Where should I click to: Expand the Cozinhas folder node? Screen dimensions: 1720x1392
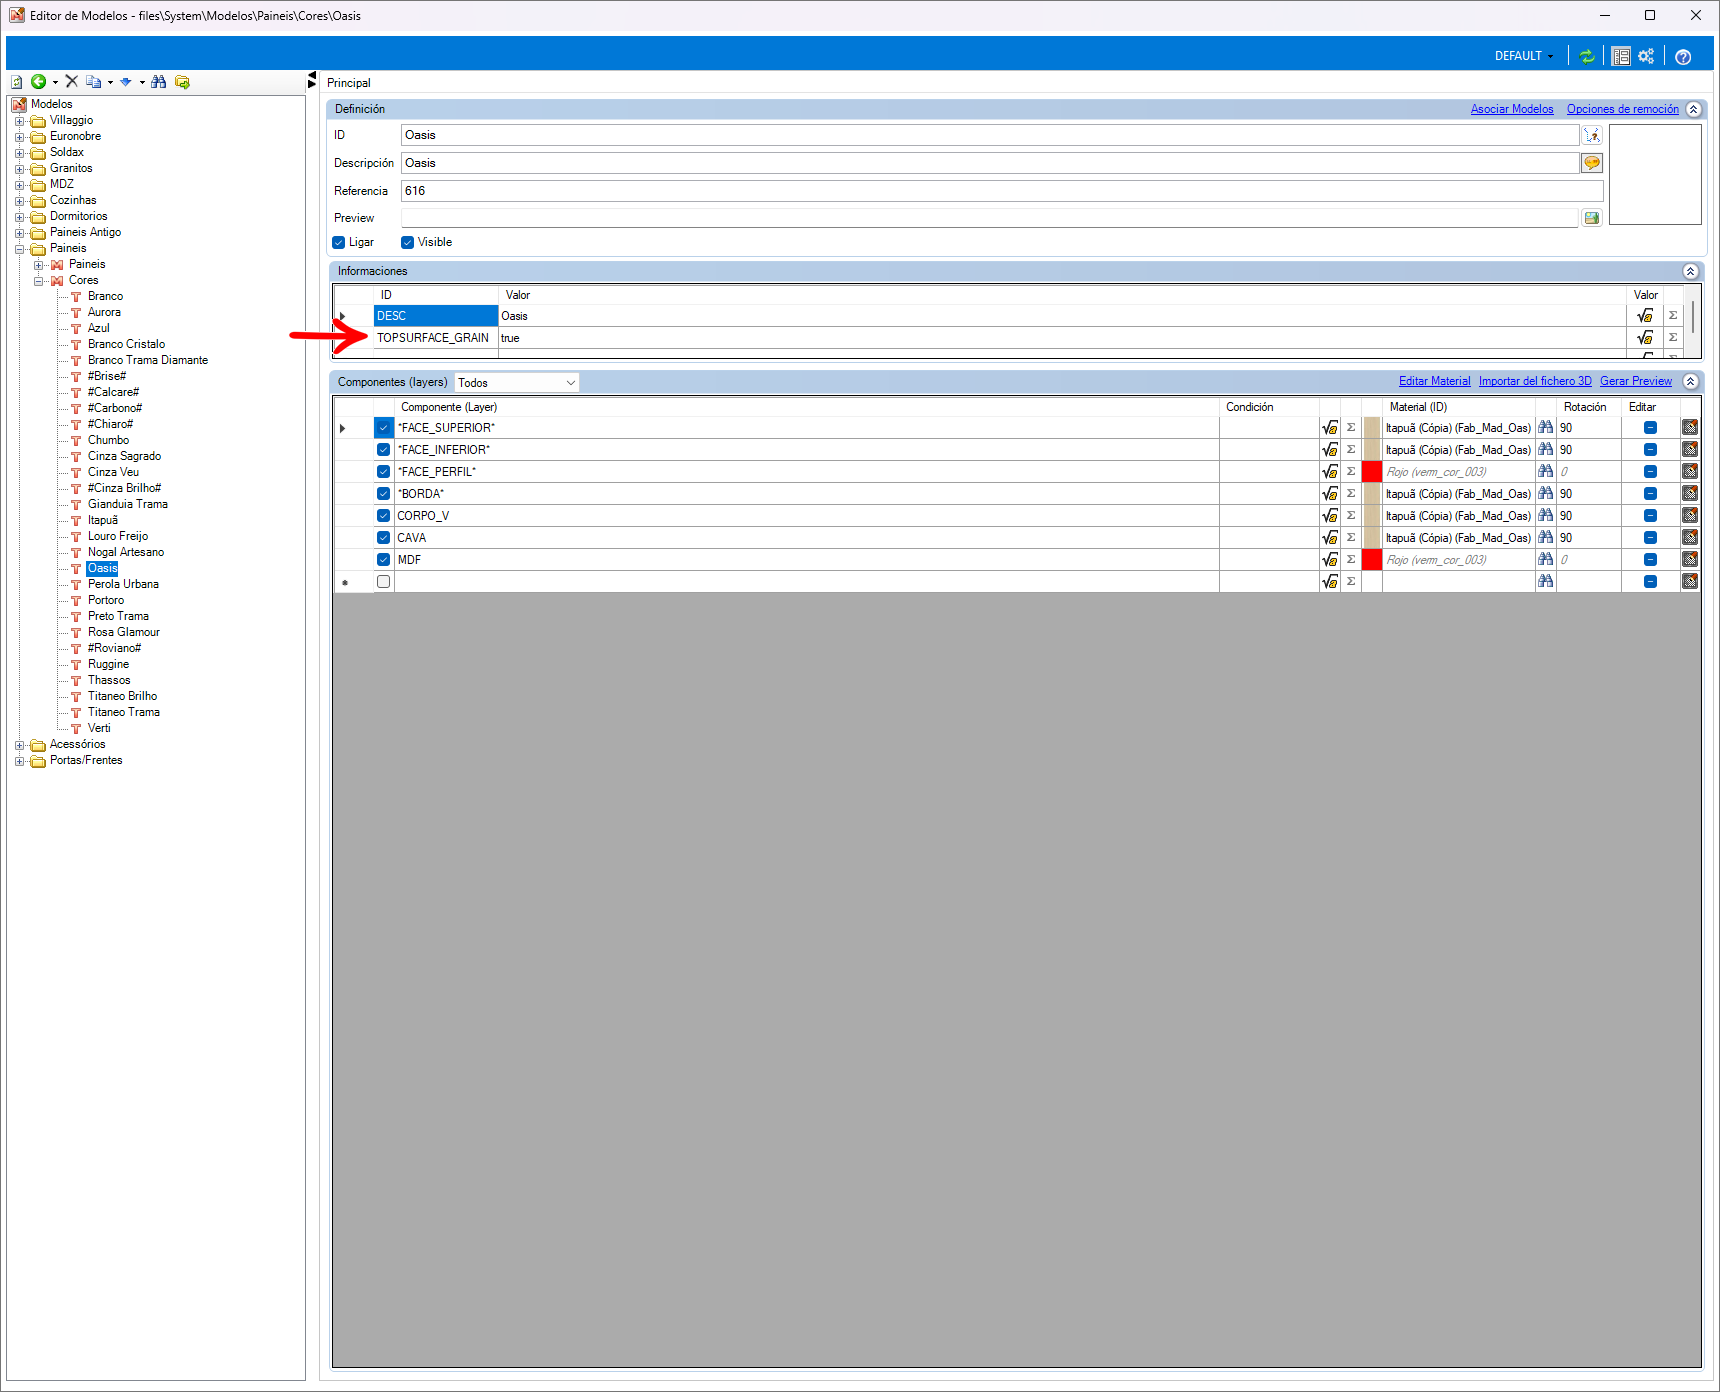point(19,201)
